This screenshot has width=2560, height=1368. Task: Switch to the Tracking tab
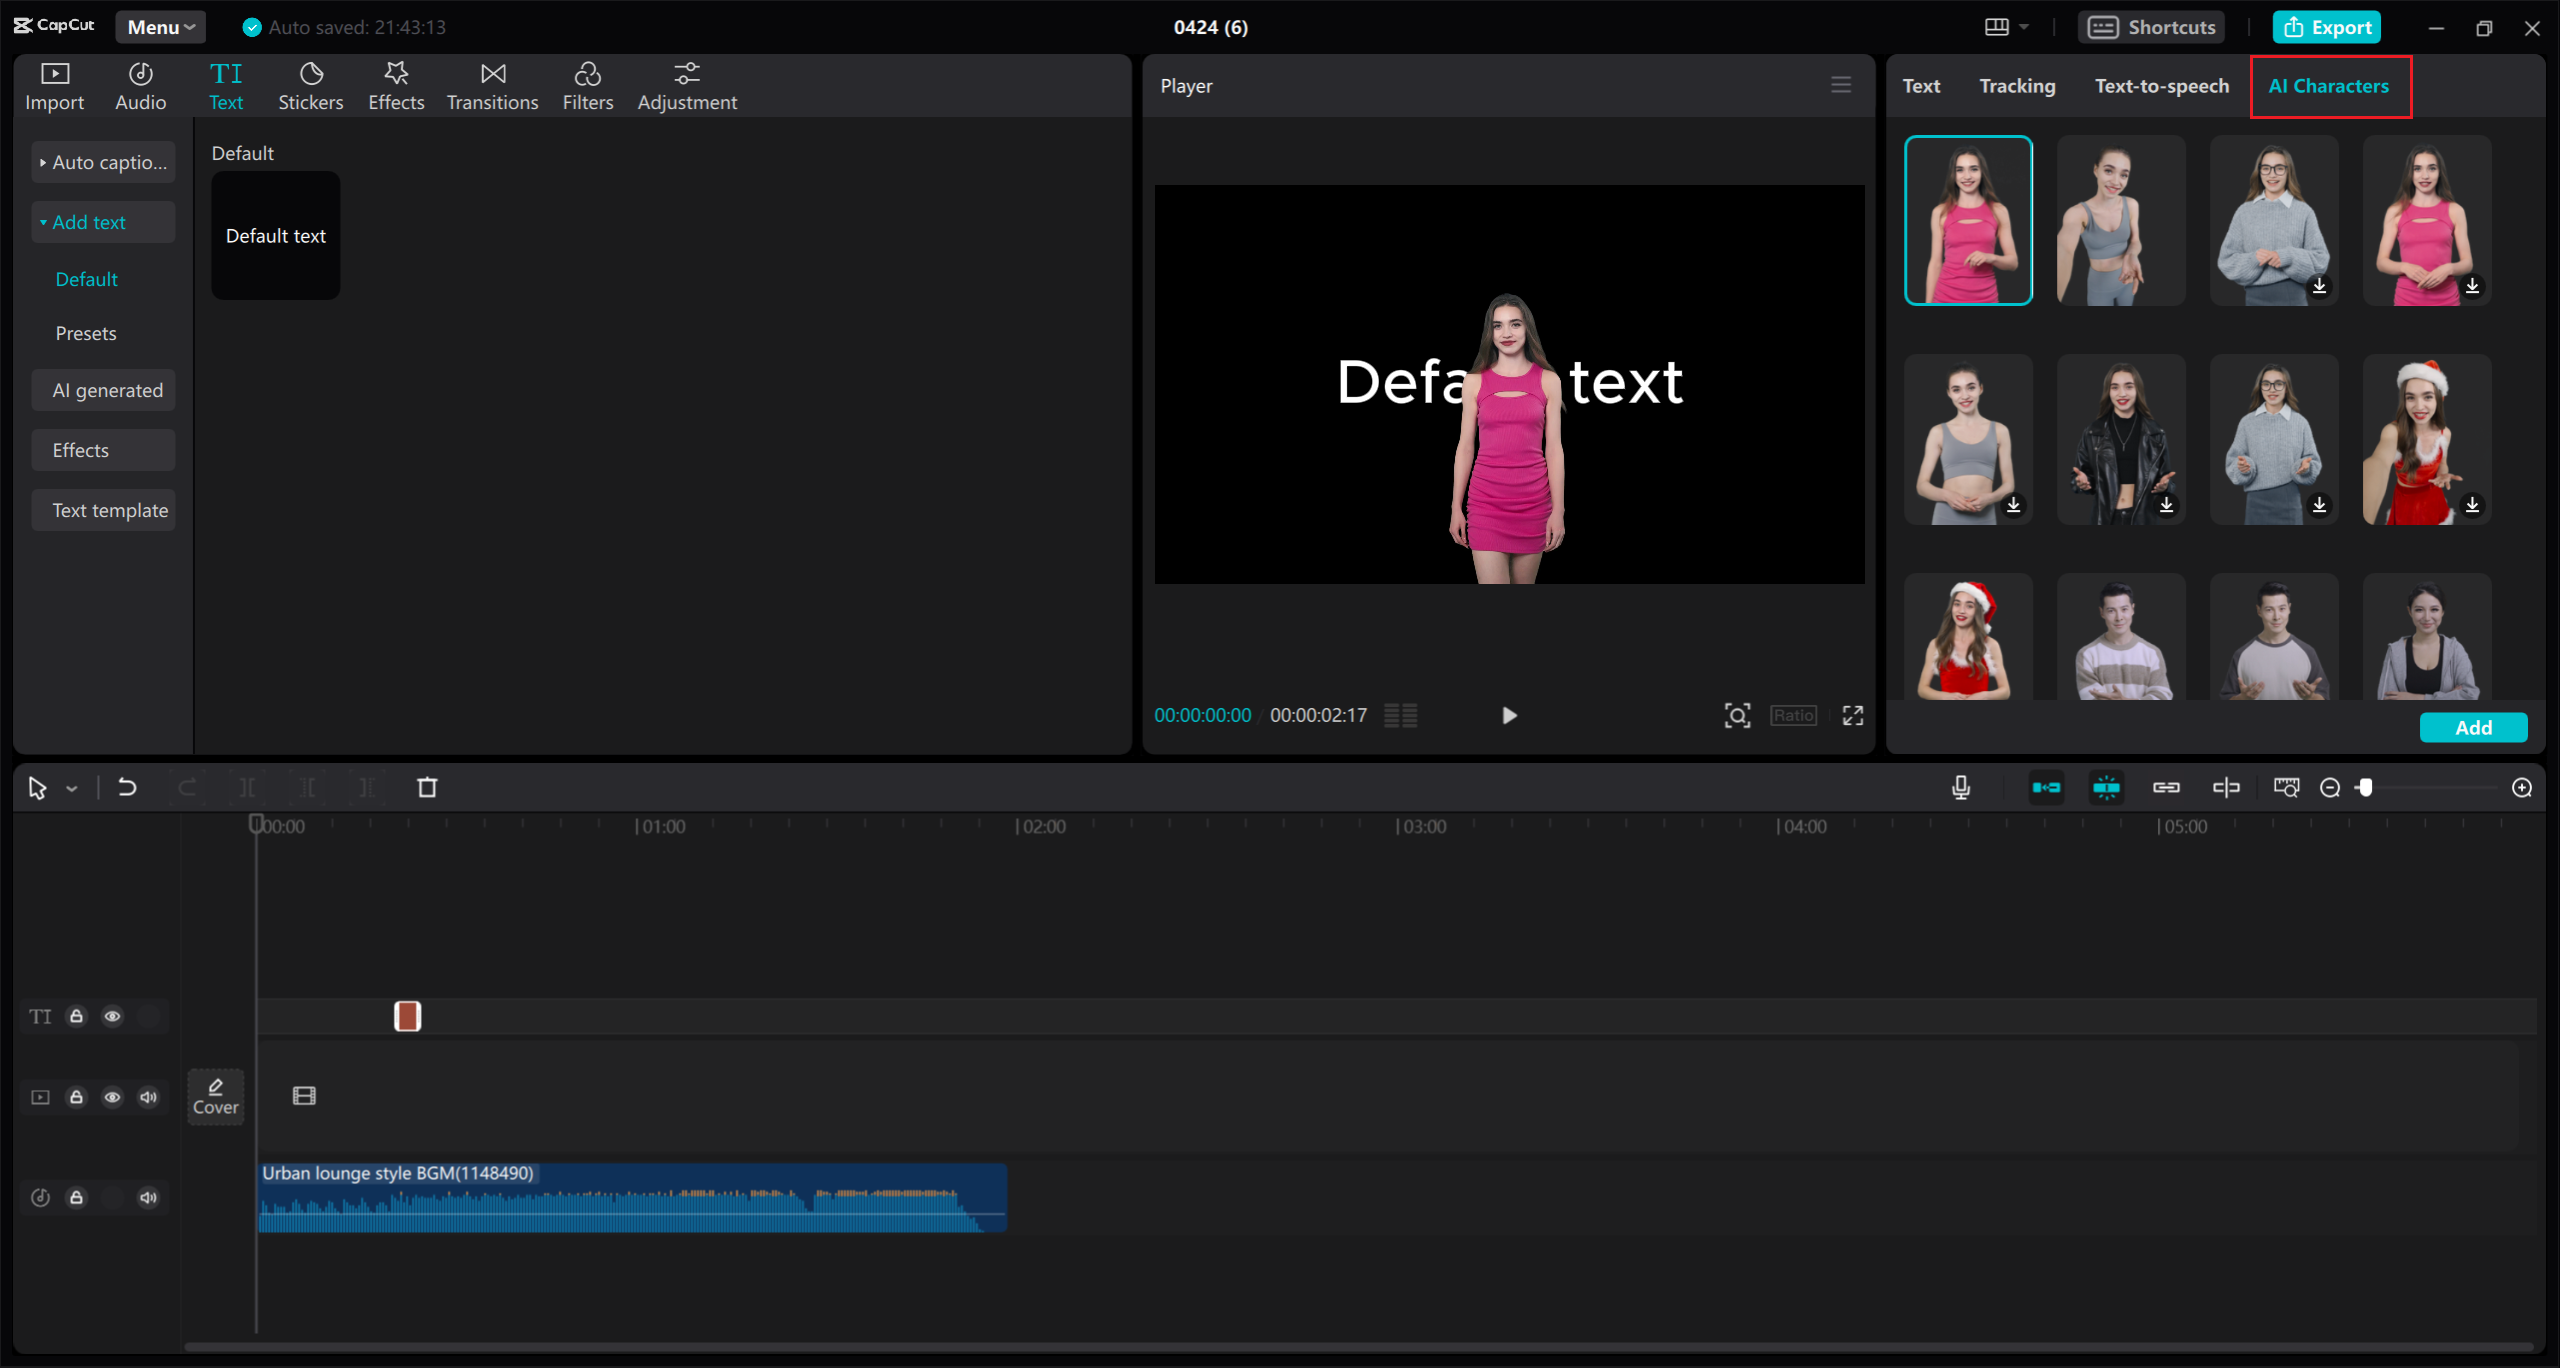point(2017,85)
